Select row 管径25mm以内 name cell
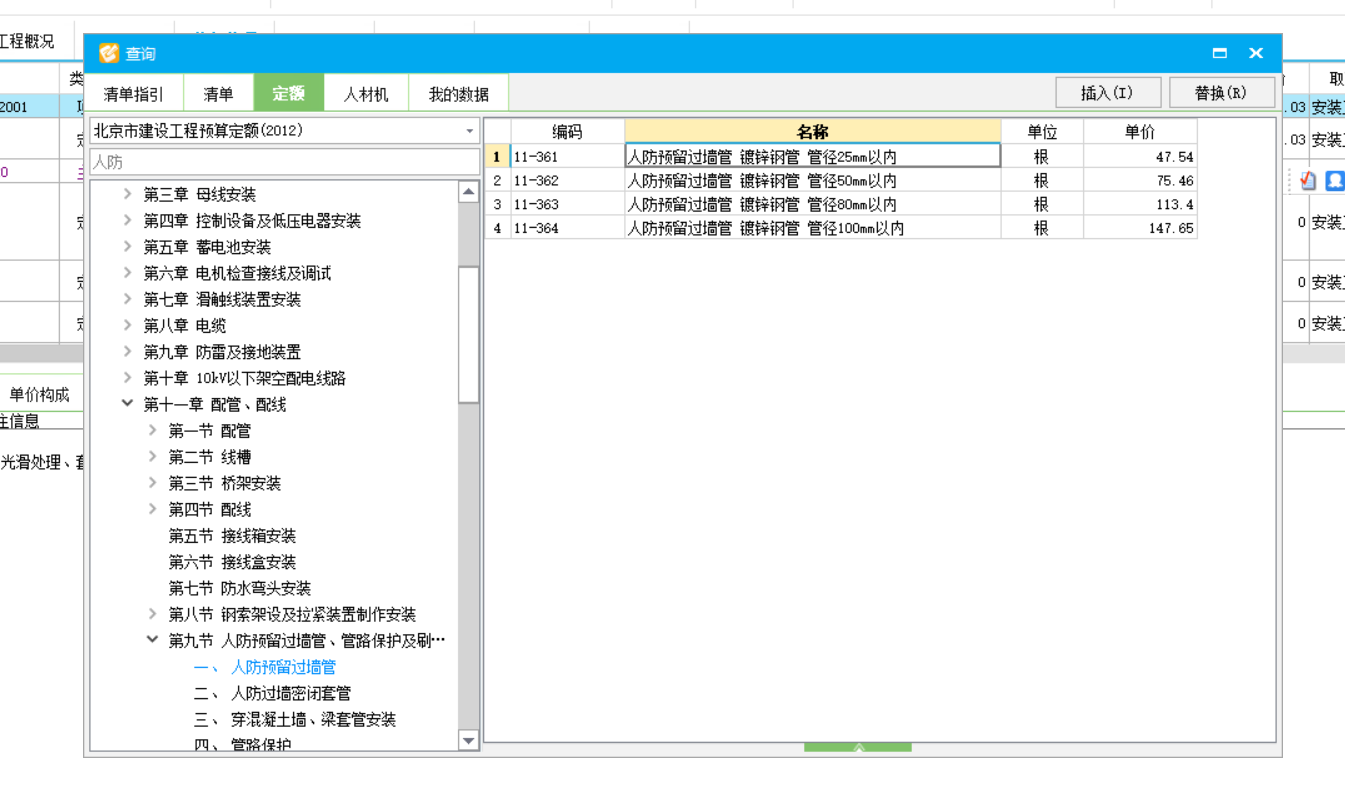1345x794 pixels. coord(813,156)
